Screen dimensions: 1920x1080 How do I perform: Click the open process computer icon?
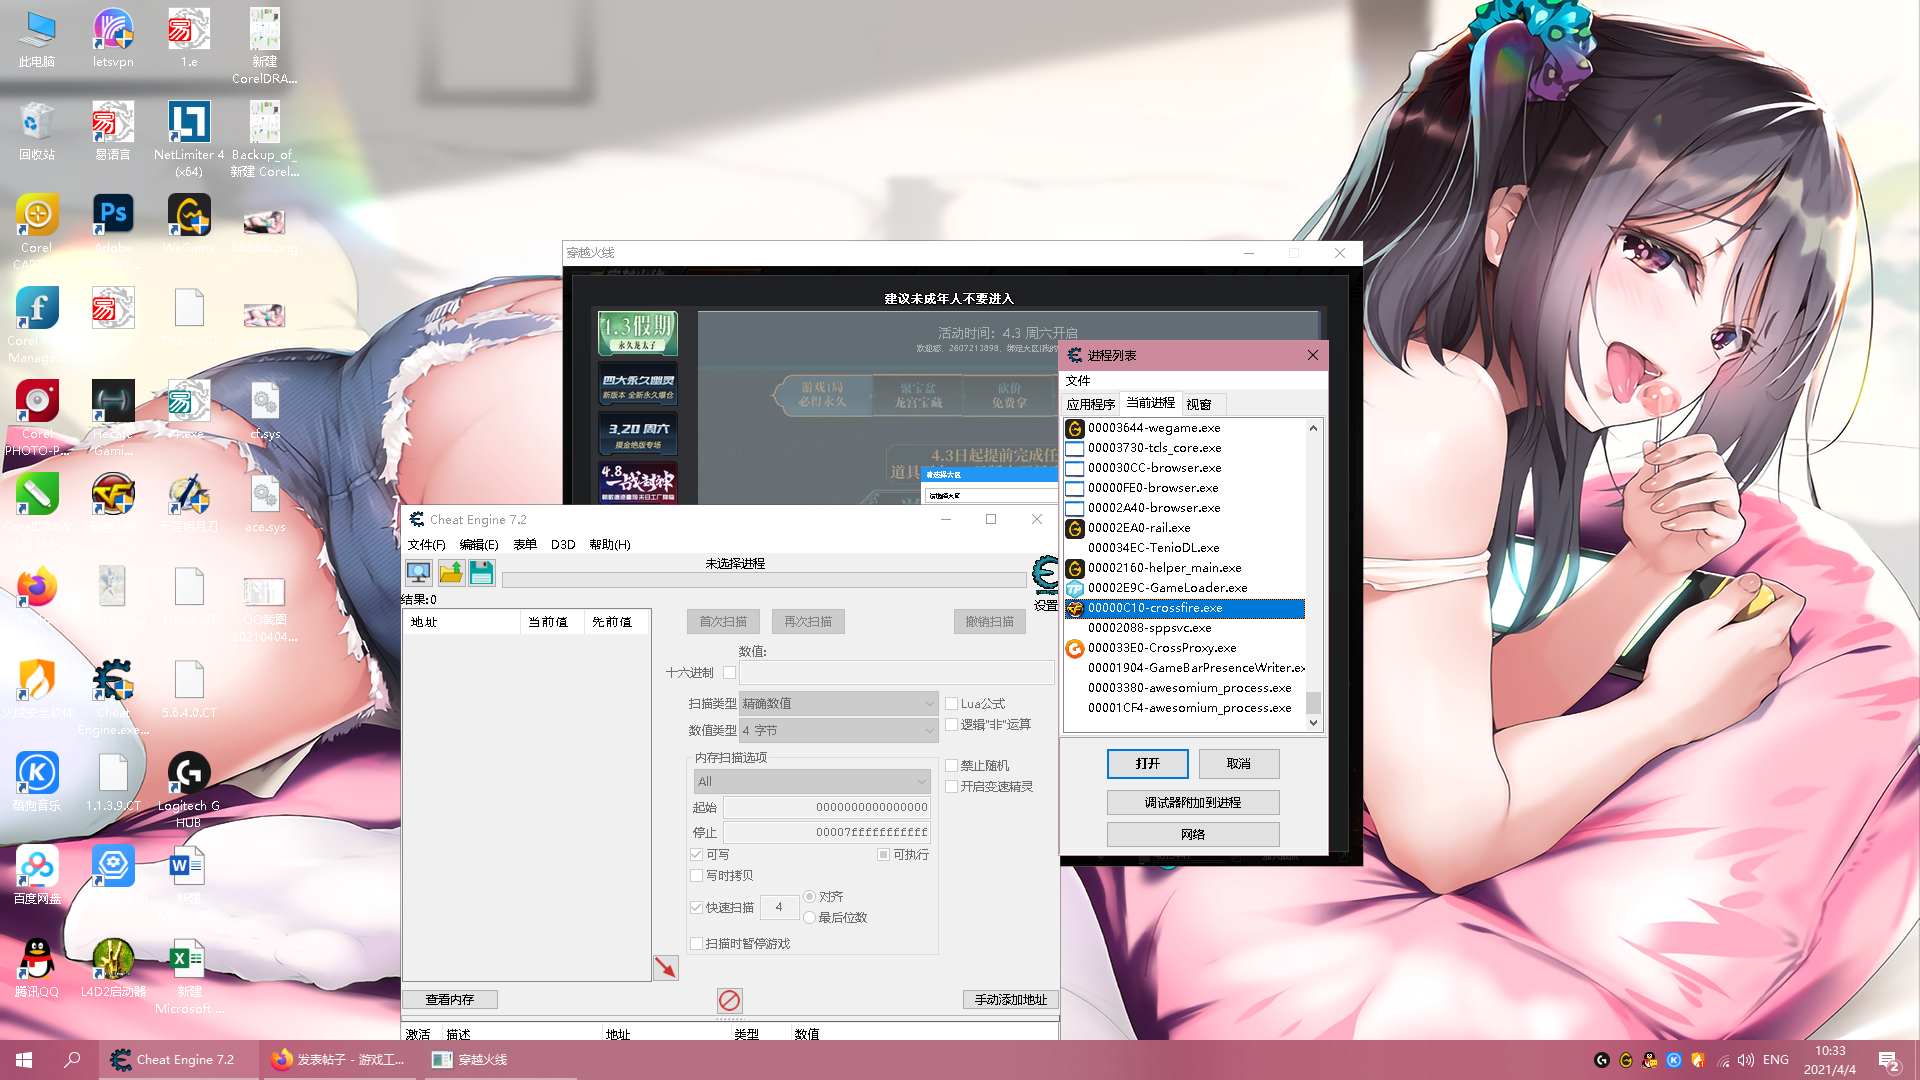418,573
